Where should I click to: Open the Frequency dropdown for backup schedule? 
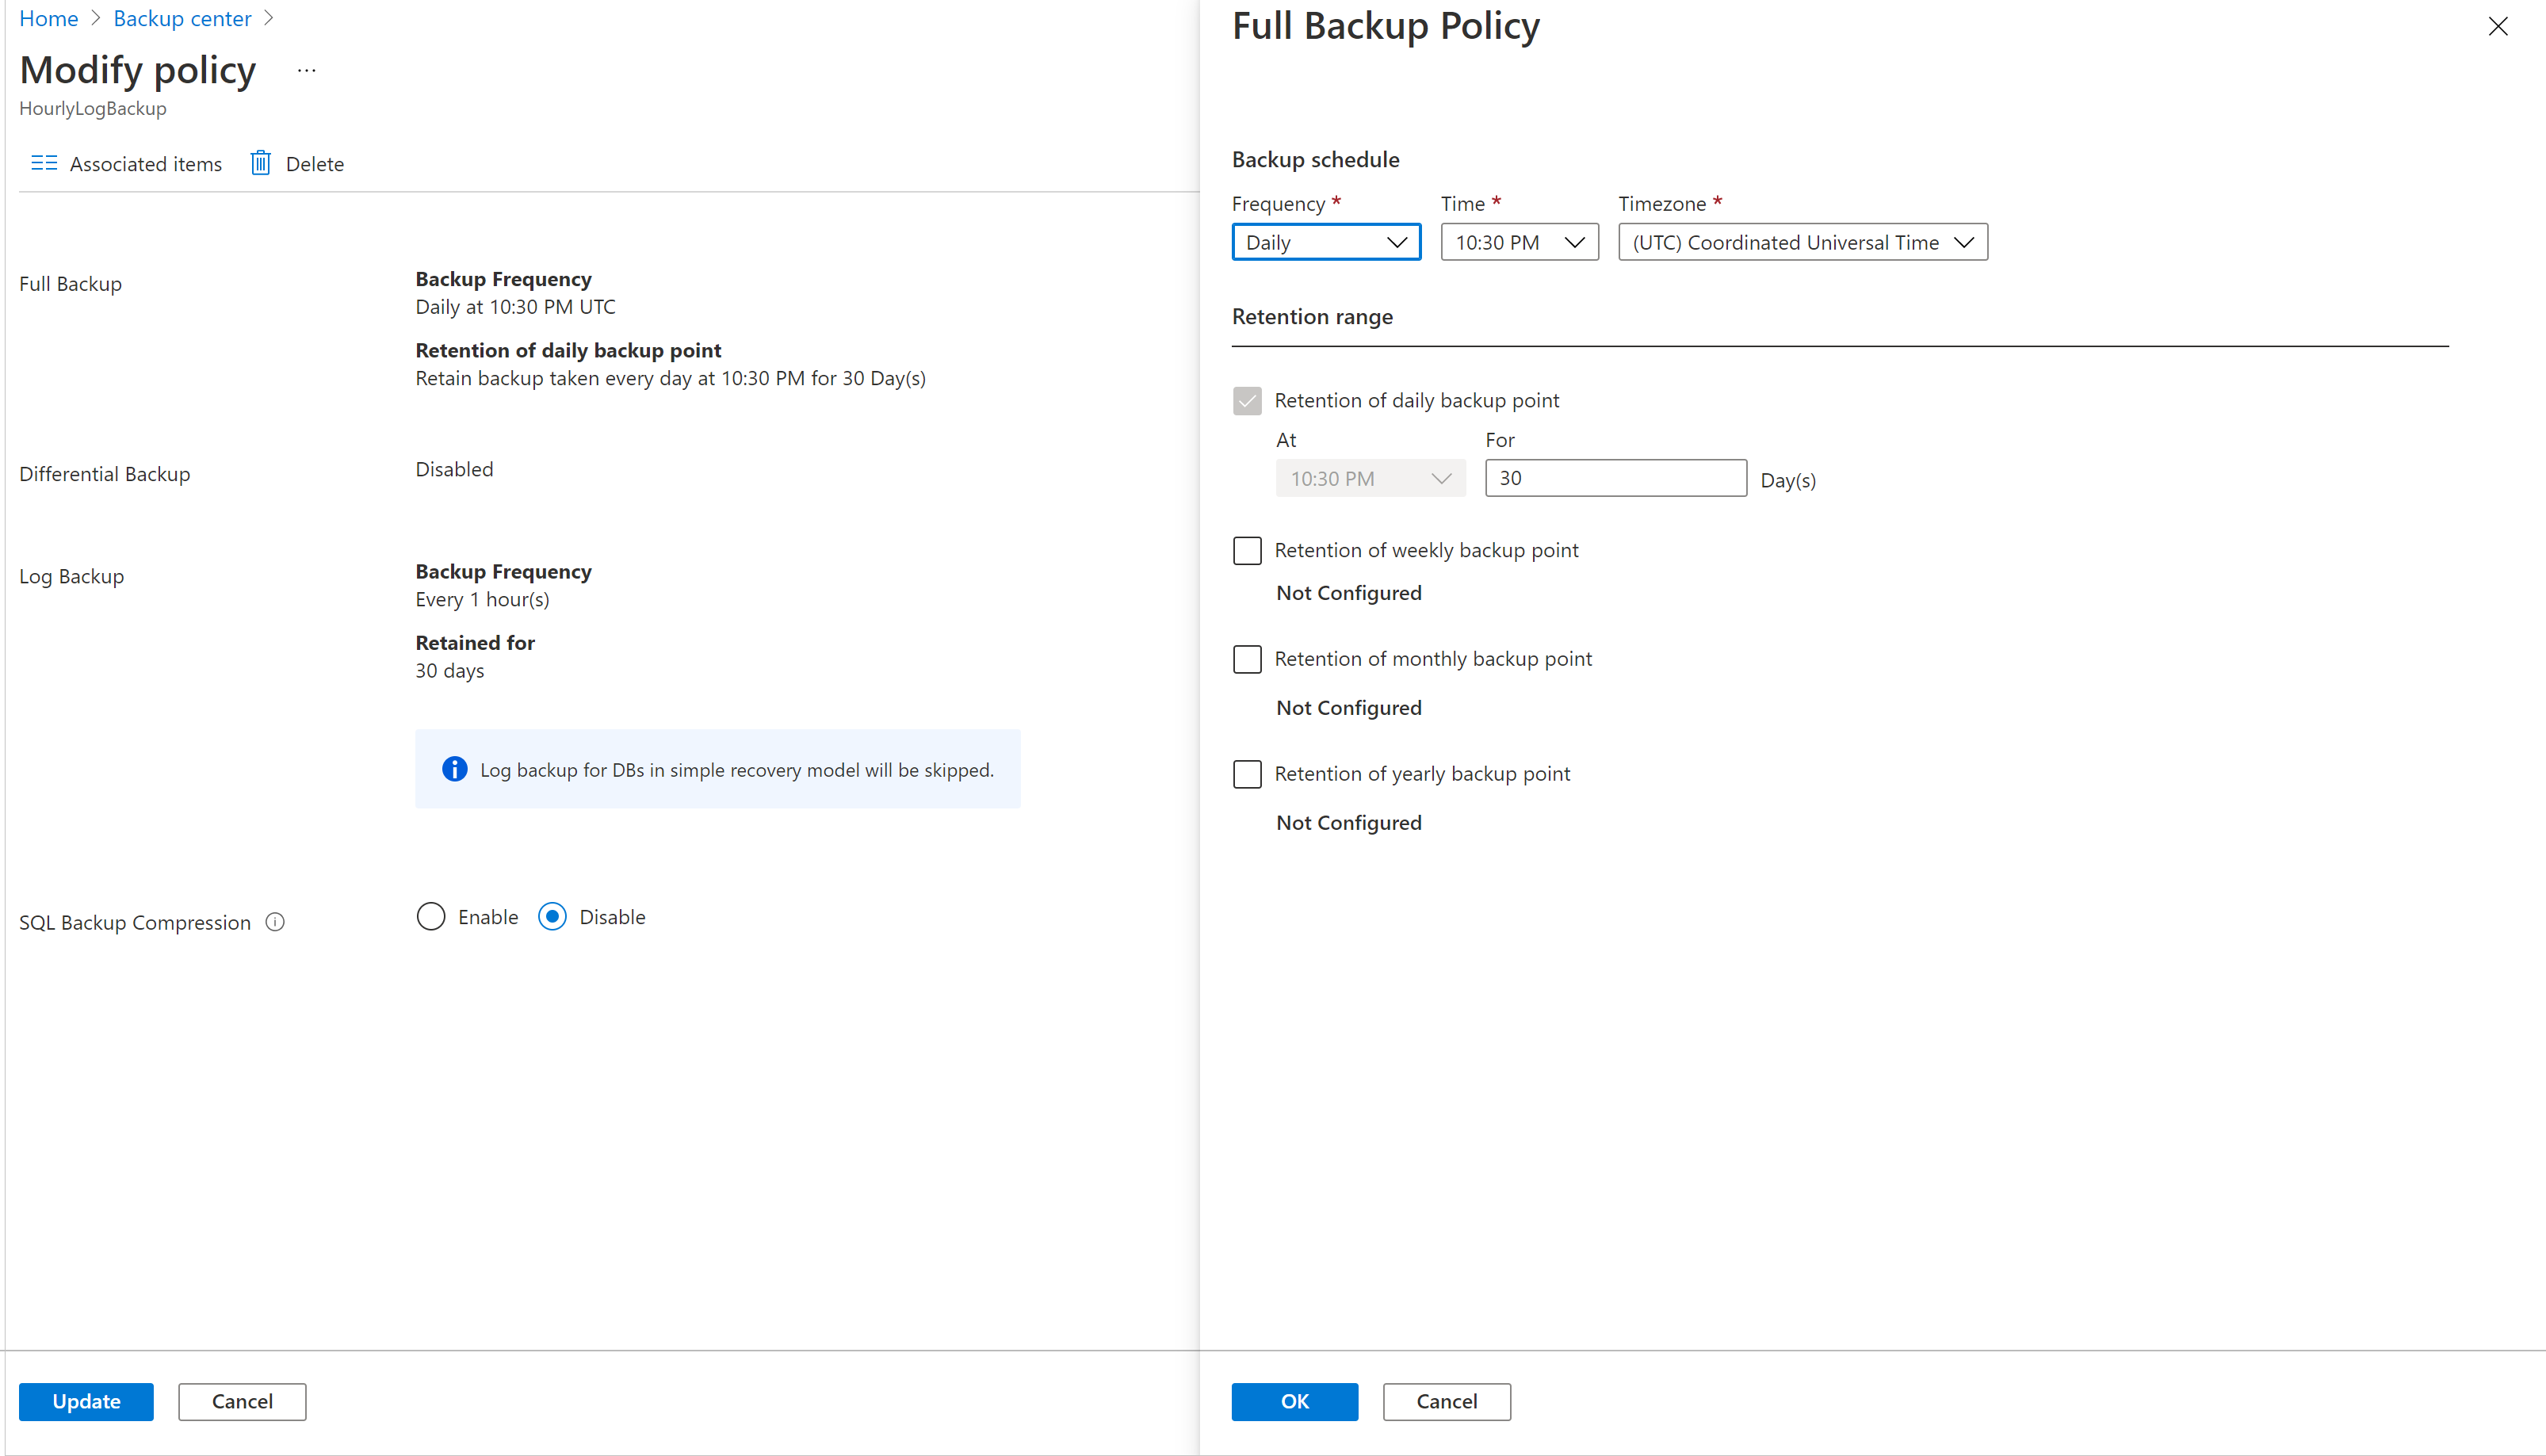coord(1324,241)
